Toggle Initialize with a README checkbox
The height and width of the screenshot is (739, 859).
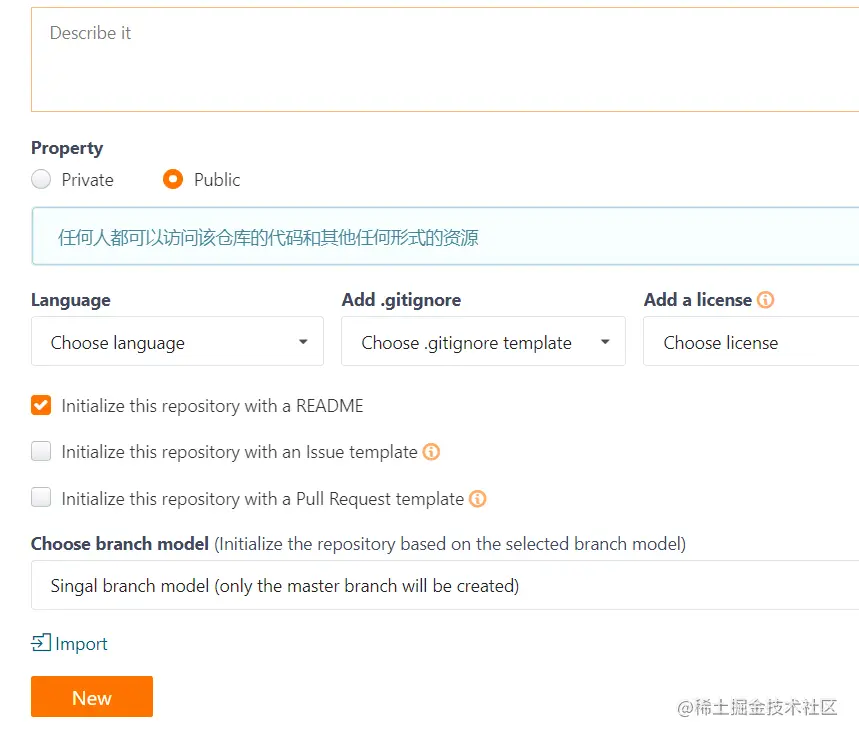[41, 405]
